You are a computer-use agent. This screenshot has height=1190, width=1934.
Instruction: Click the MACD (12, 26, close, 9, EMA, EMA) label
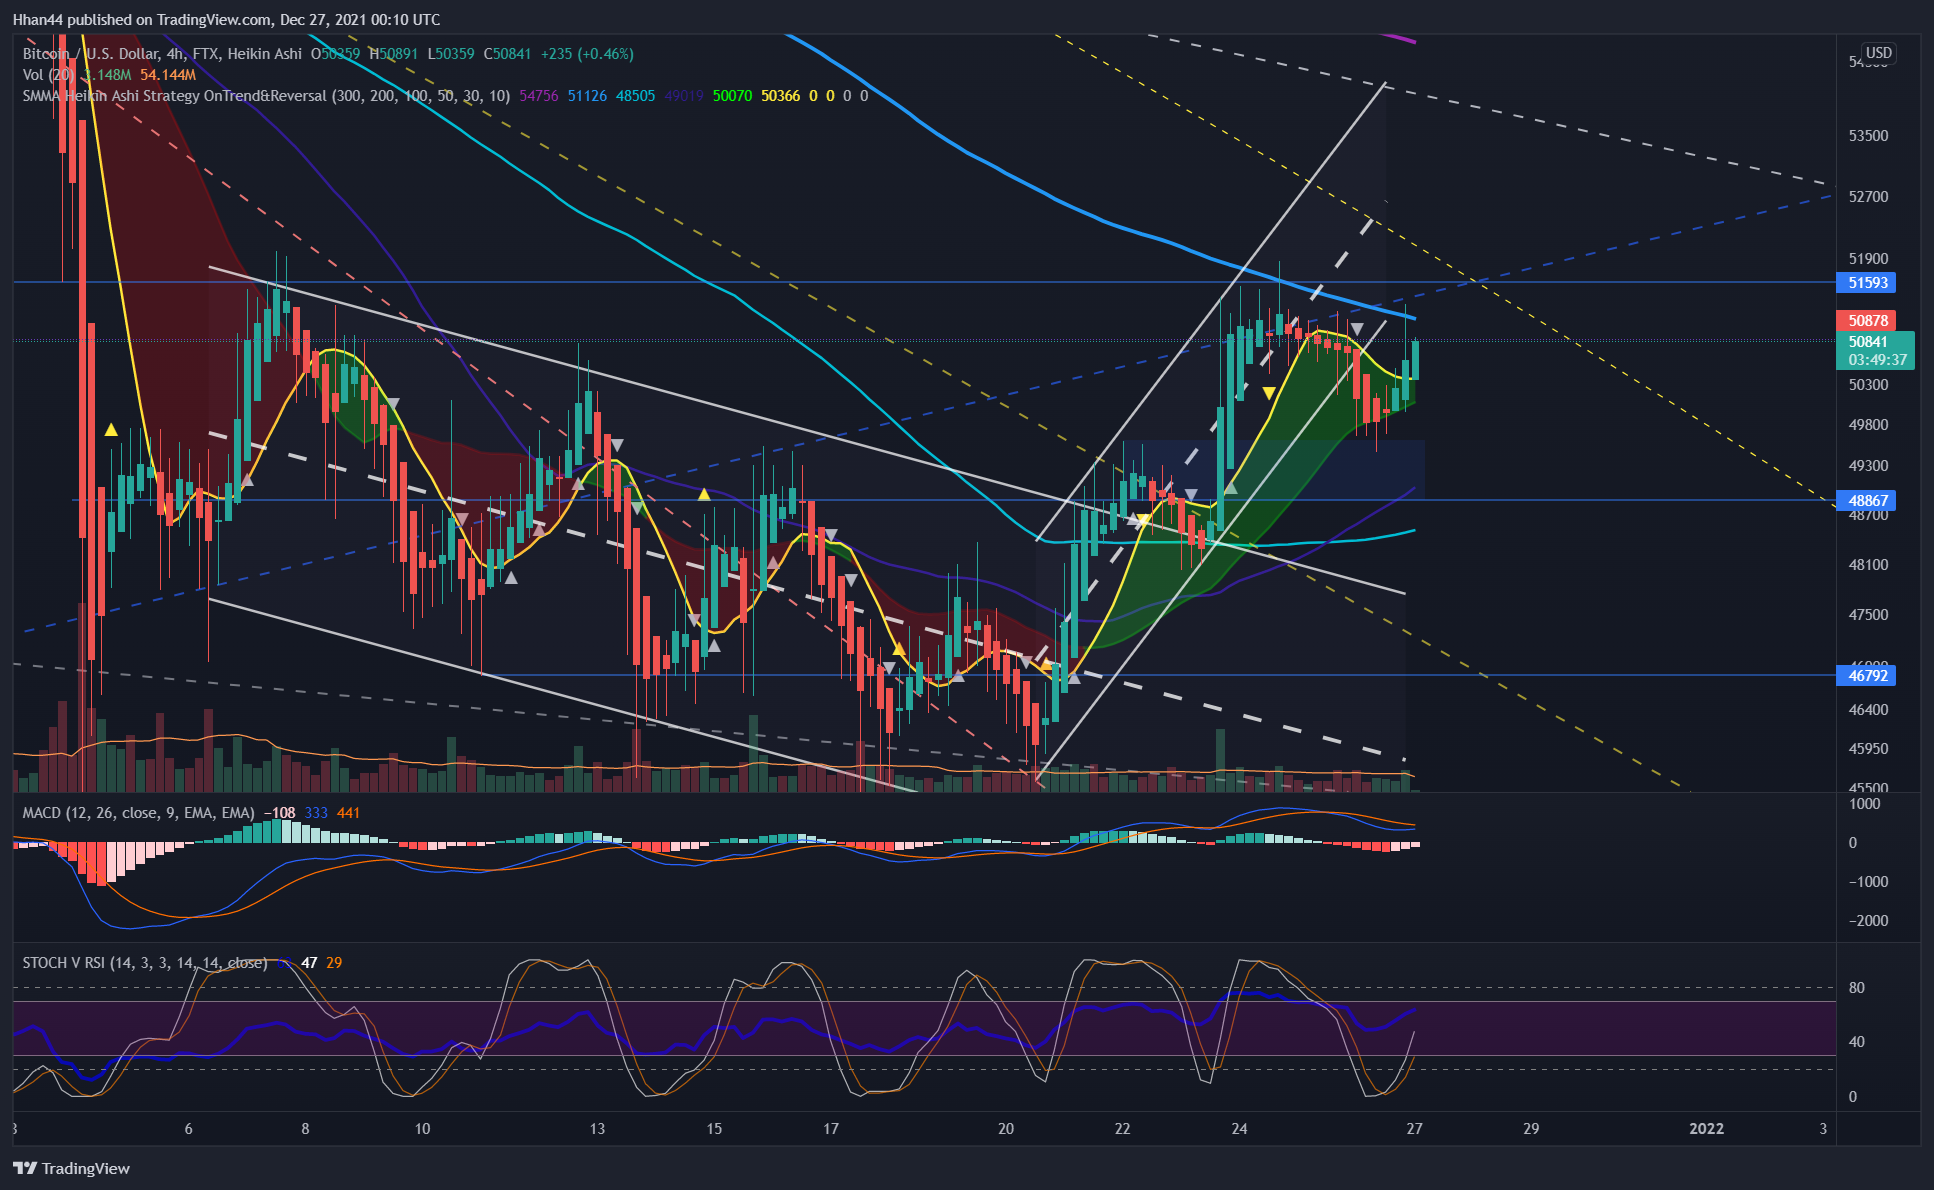click(139, 813)
